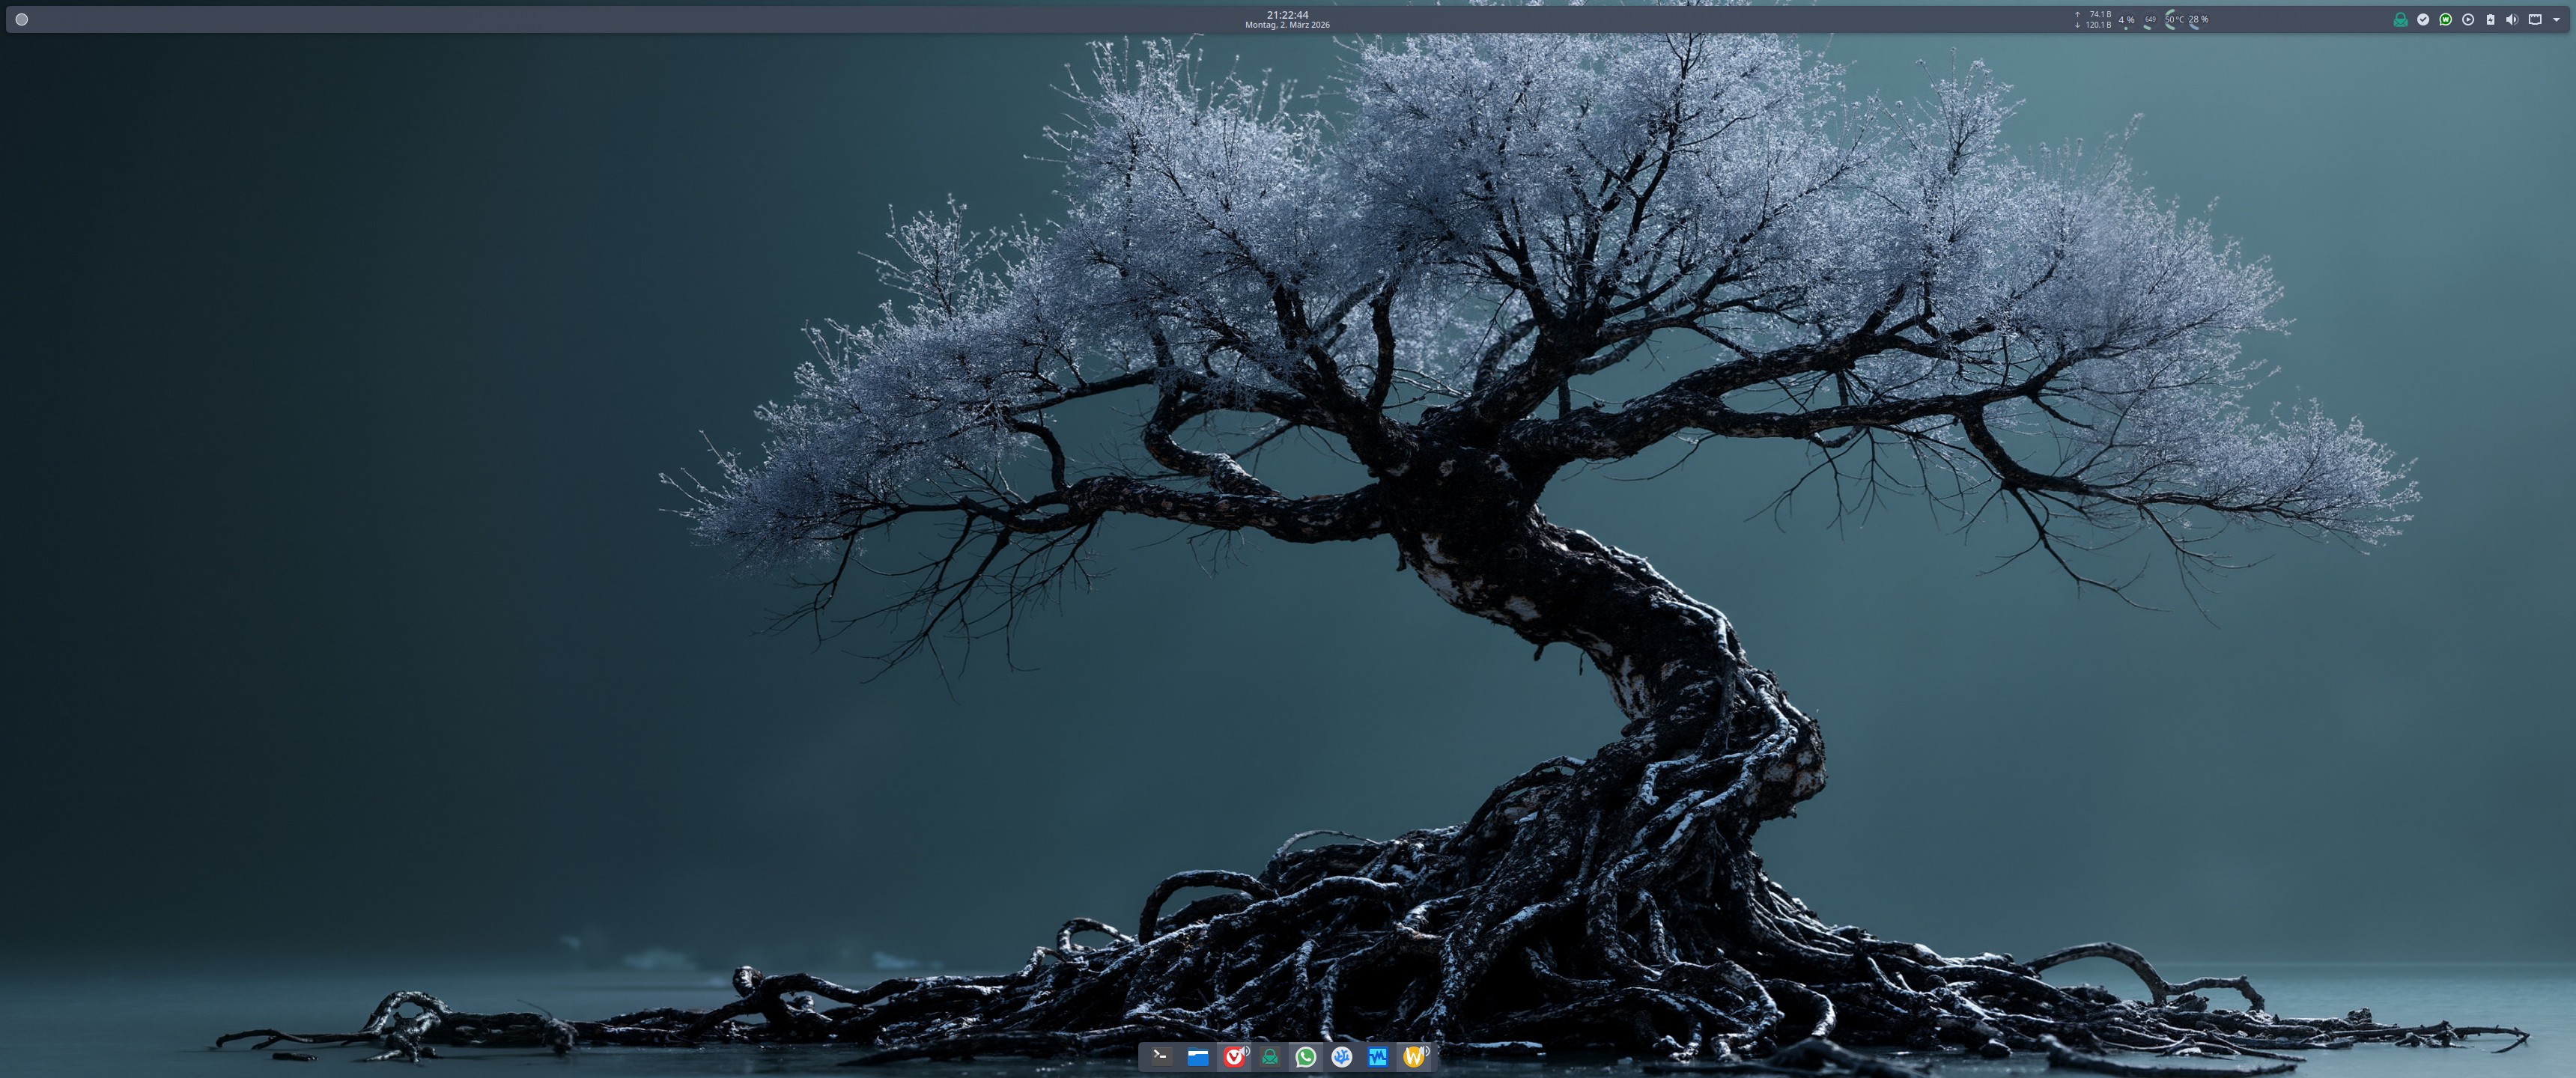Open the calendar from the digital clock

coord(1287,19)
